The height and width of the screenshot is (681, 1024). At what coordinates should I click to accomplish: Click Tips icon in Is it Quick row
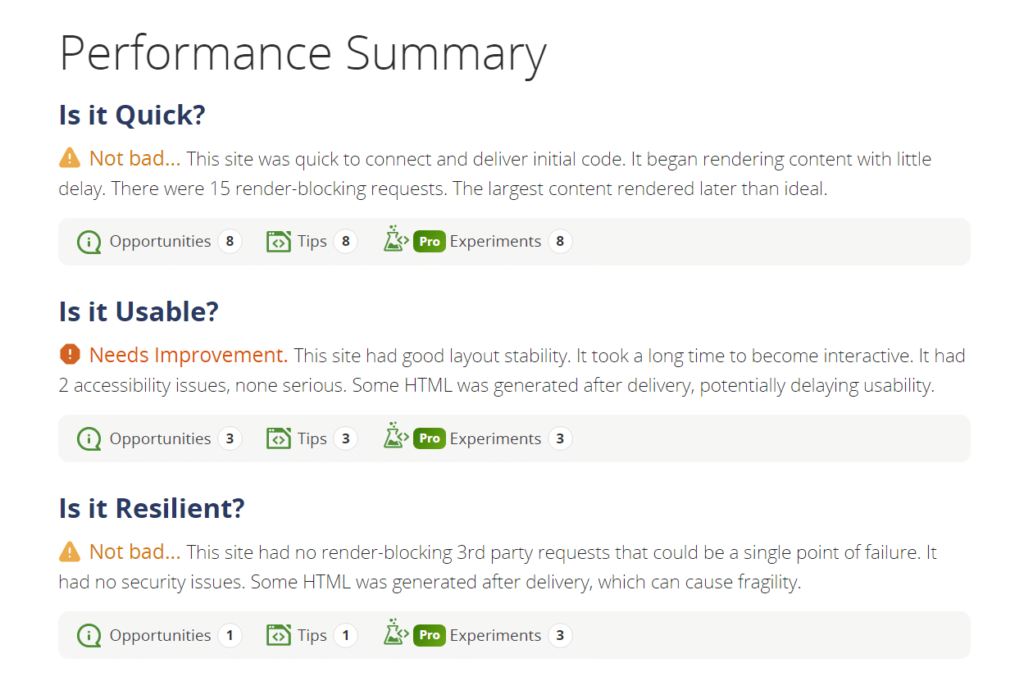(x=277, y=241)
